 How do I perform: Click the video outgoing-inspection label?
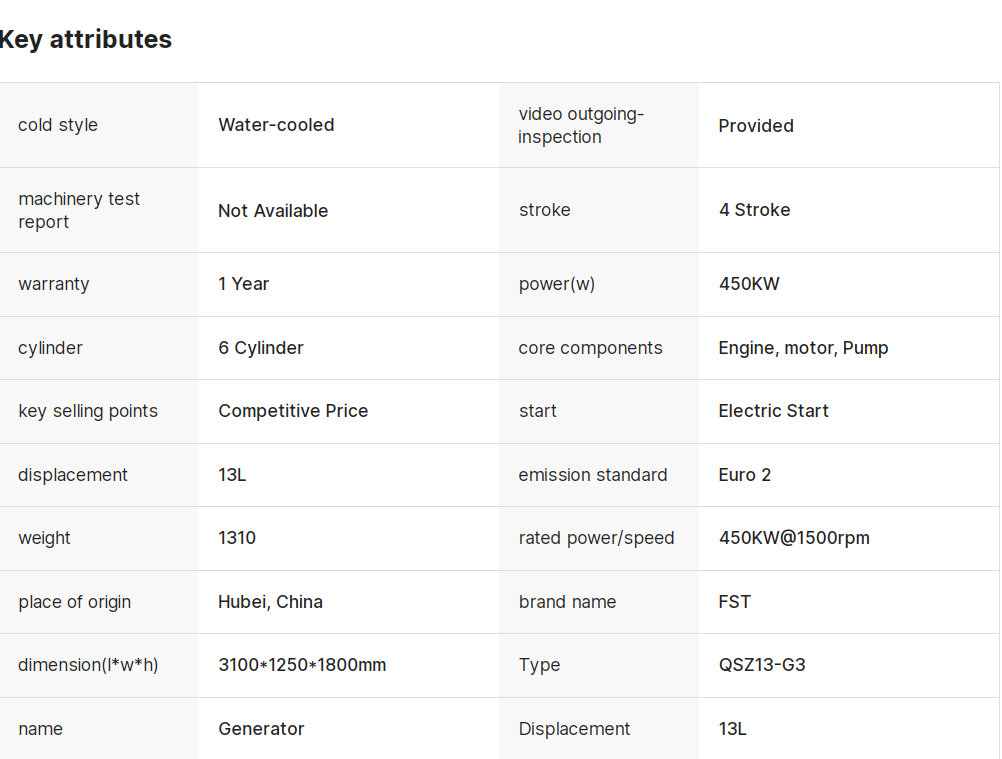click(x=581, y=125)
